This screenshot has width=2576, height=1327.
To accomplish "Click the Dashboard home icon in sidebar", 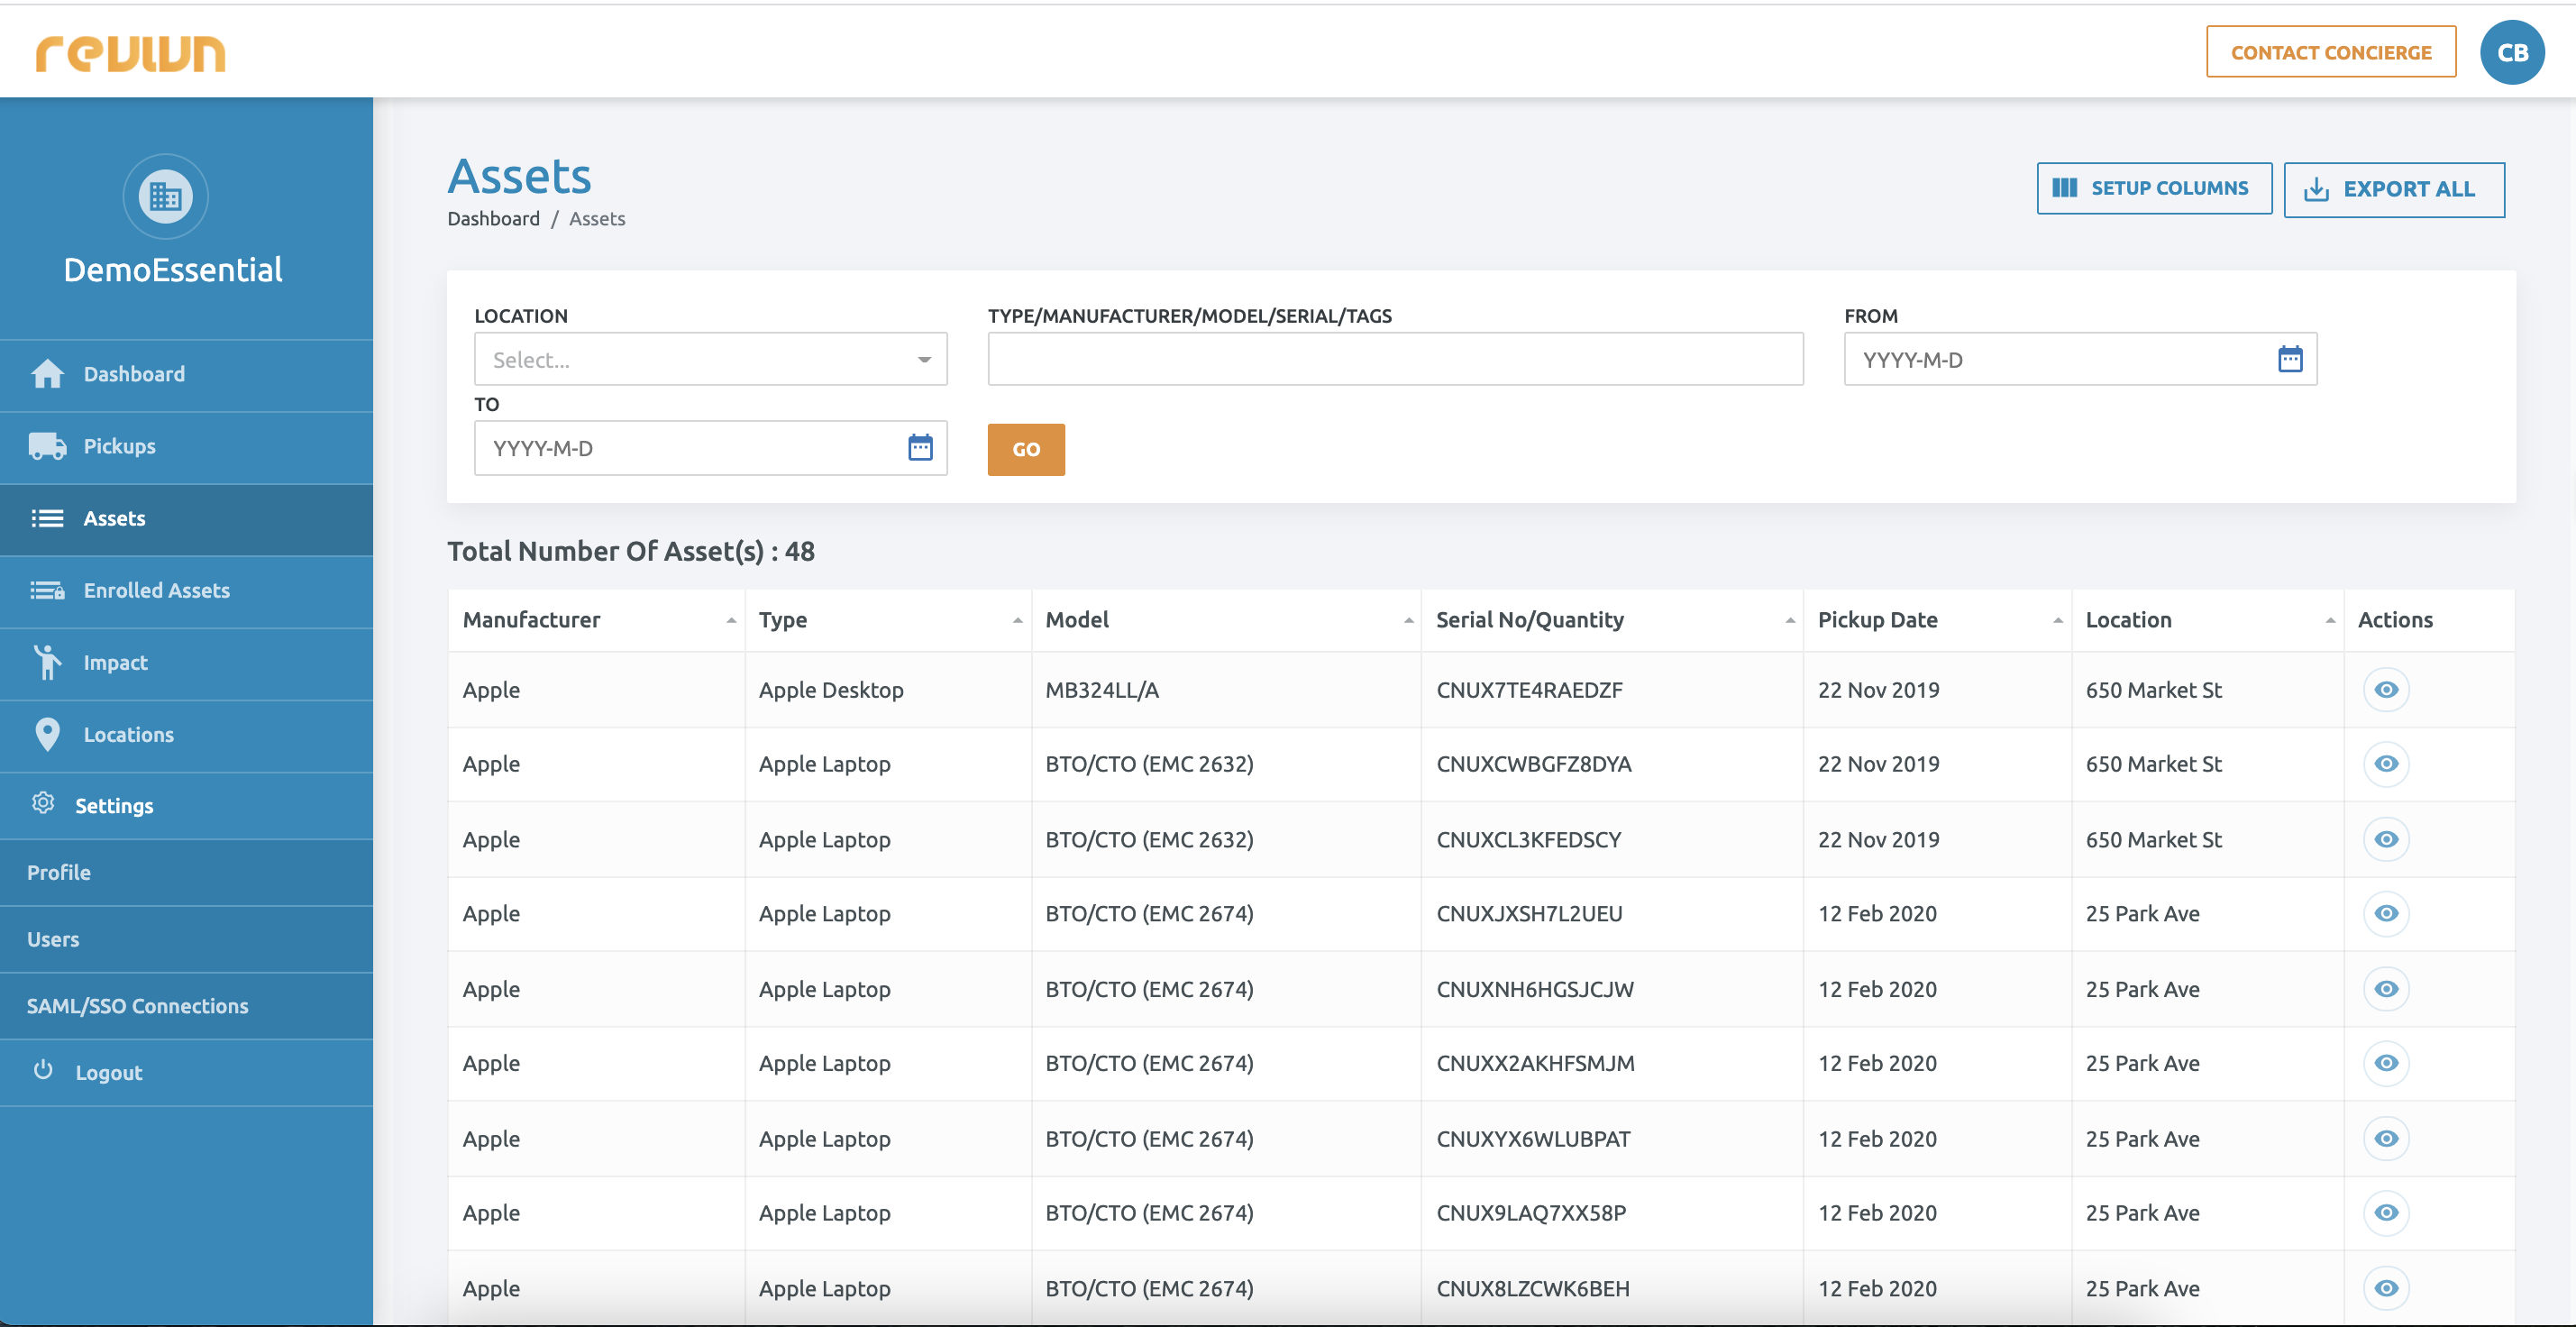I will click(x=47, y=374).
